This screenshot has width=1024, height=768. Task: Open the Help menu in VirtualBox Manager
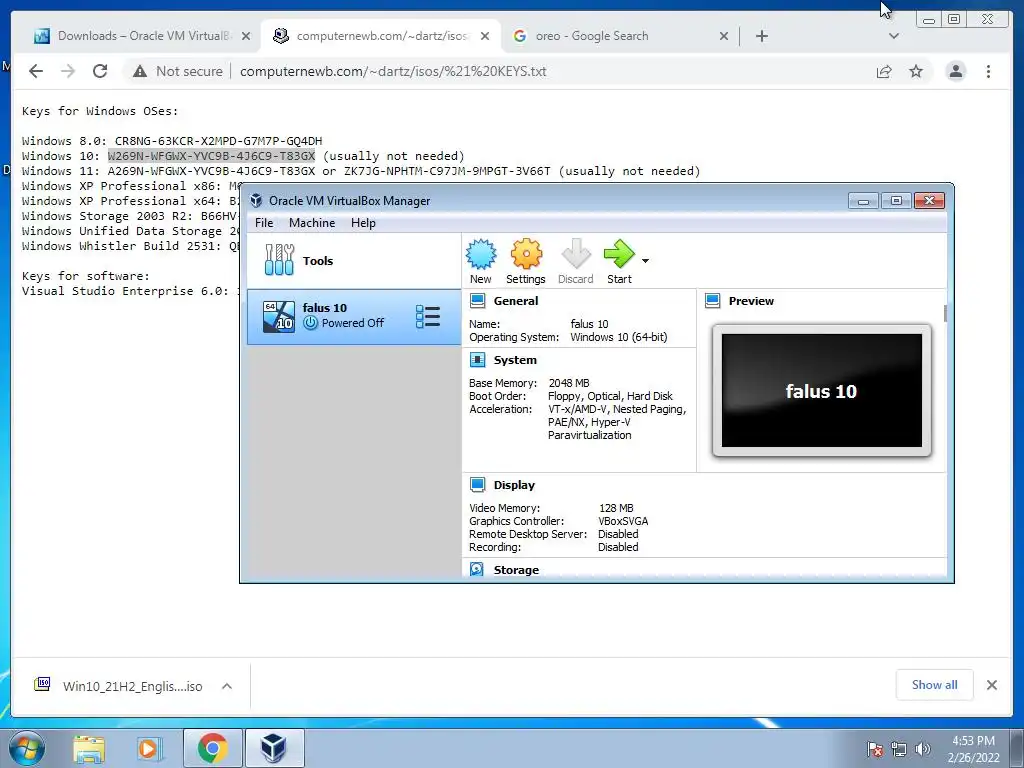(x=363, y=223)
